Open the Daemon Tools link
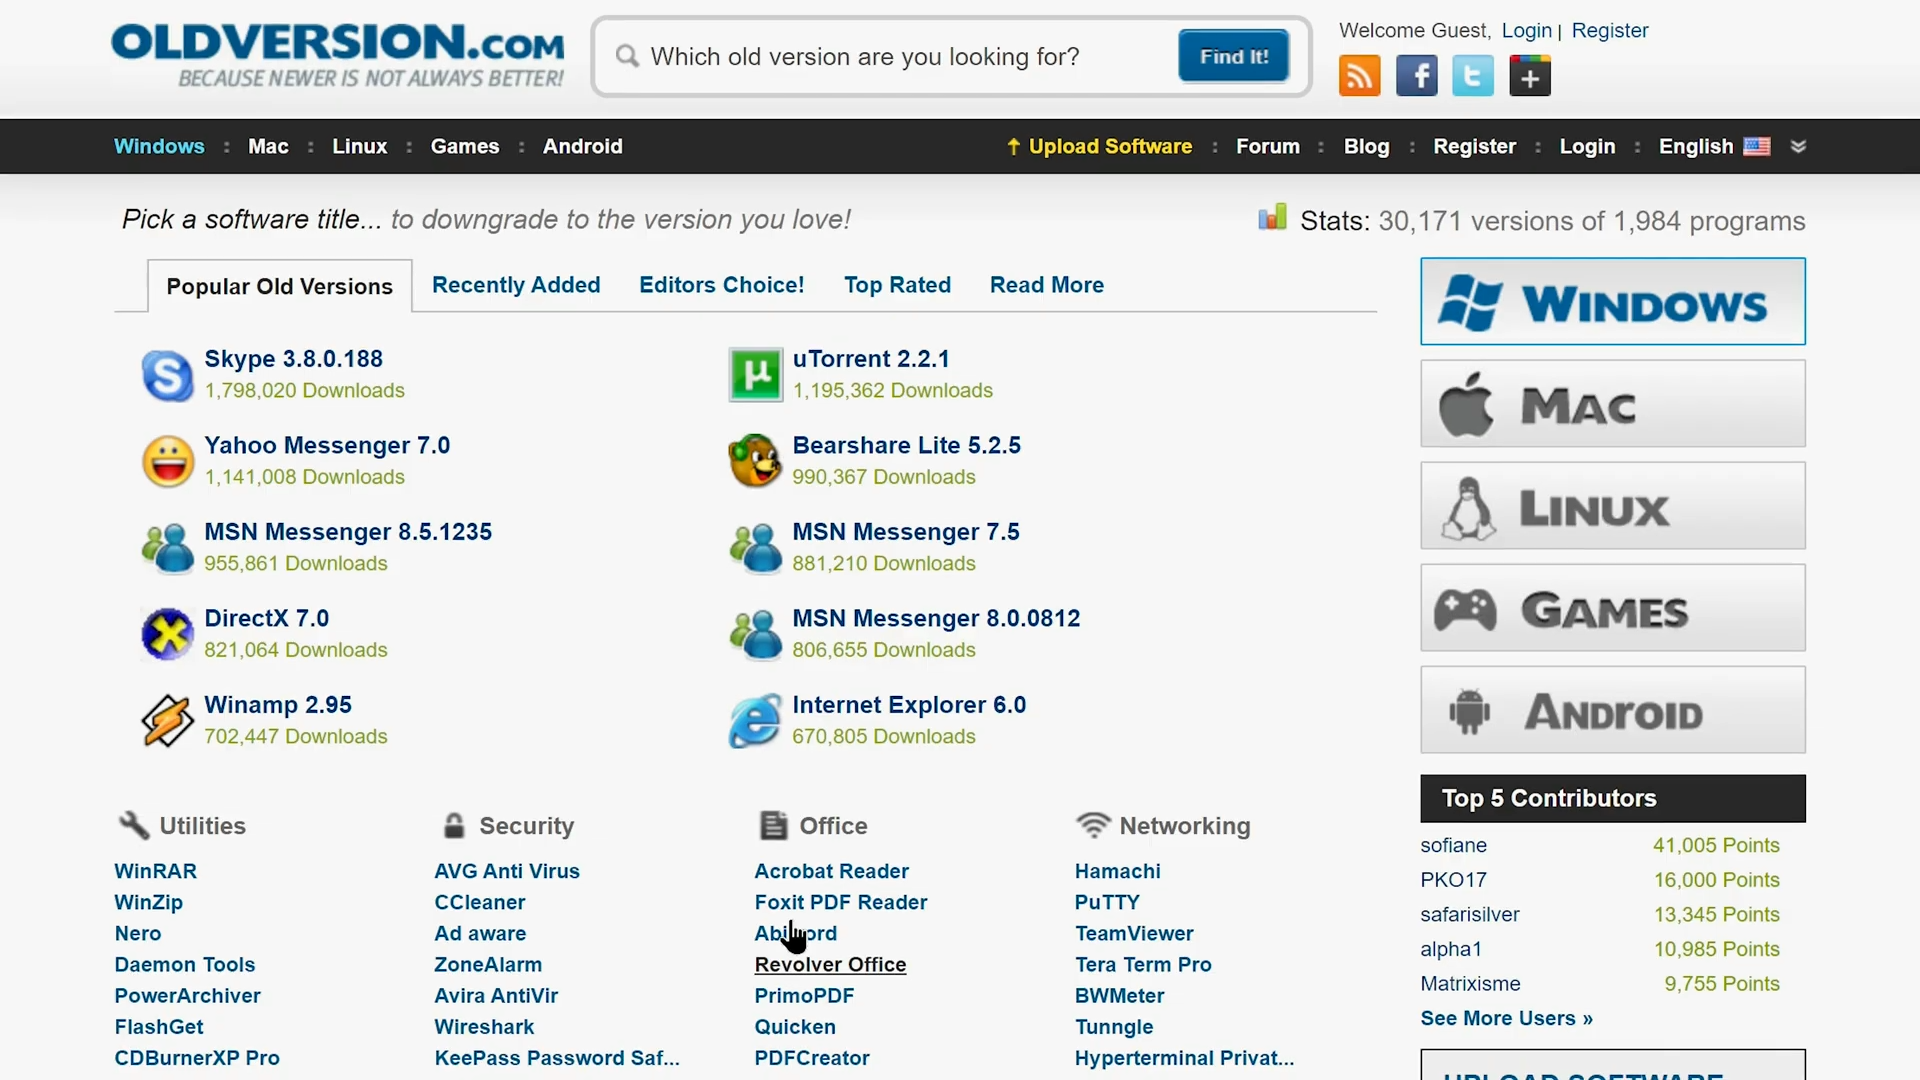This screenshot has height=1080, width=1920. [x=184, y=964]
